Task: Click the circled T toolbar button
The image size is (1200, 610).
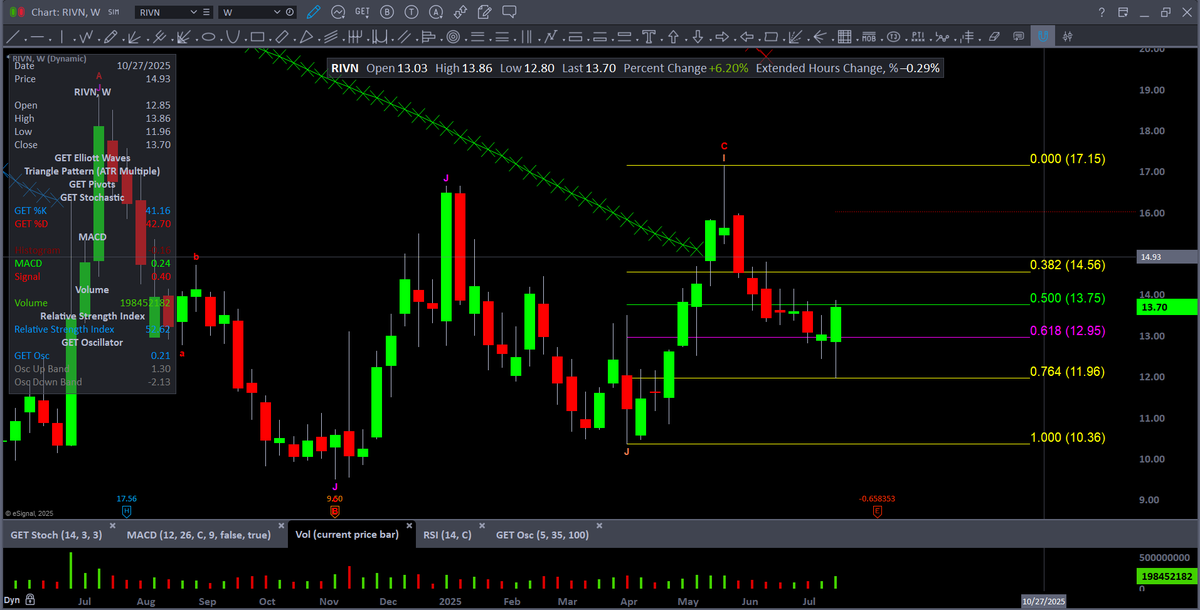Action: point(411,12)
